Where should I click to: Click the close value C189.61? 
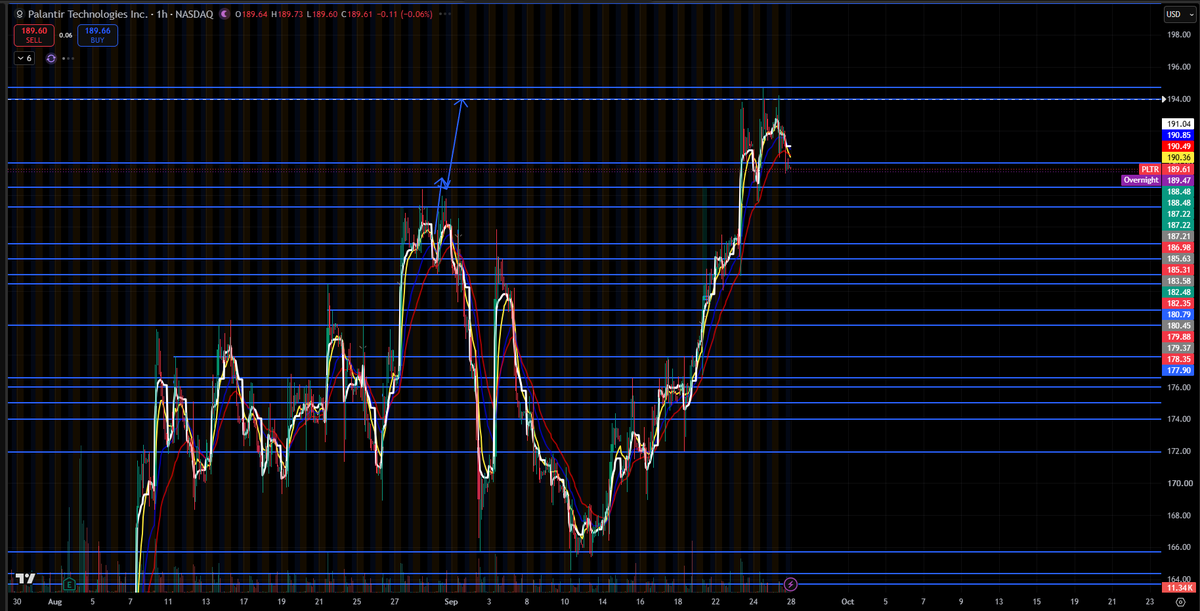355,13
